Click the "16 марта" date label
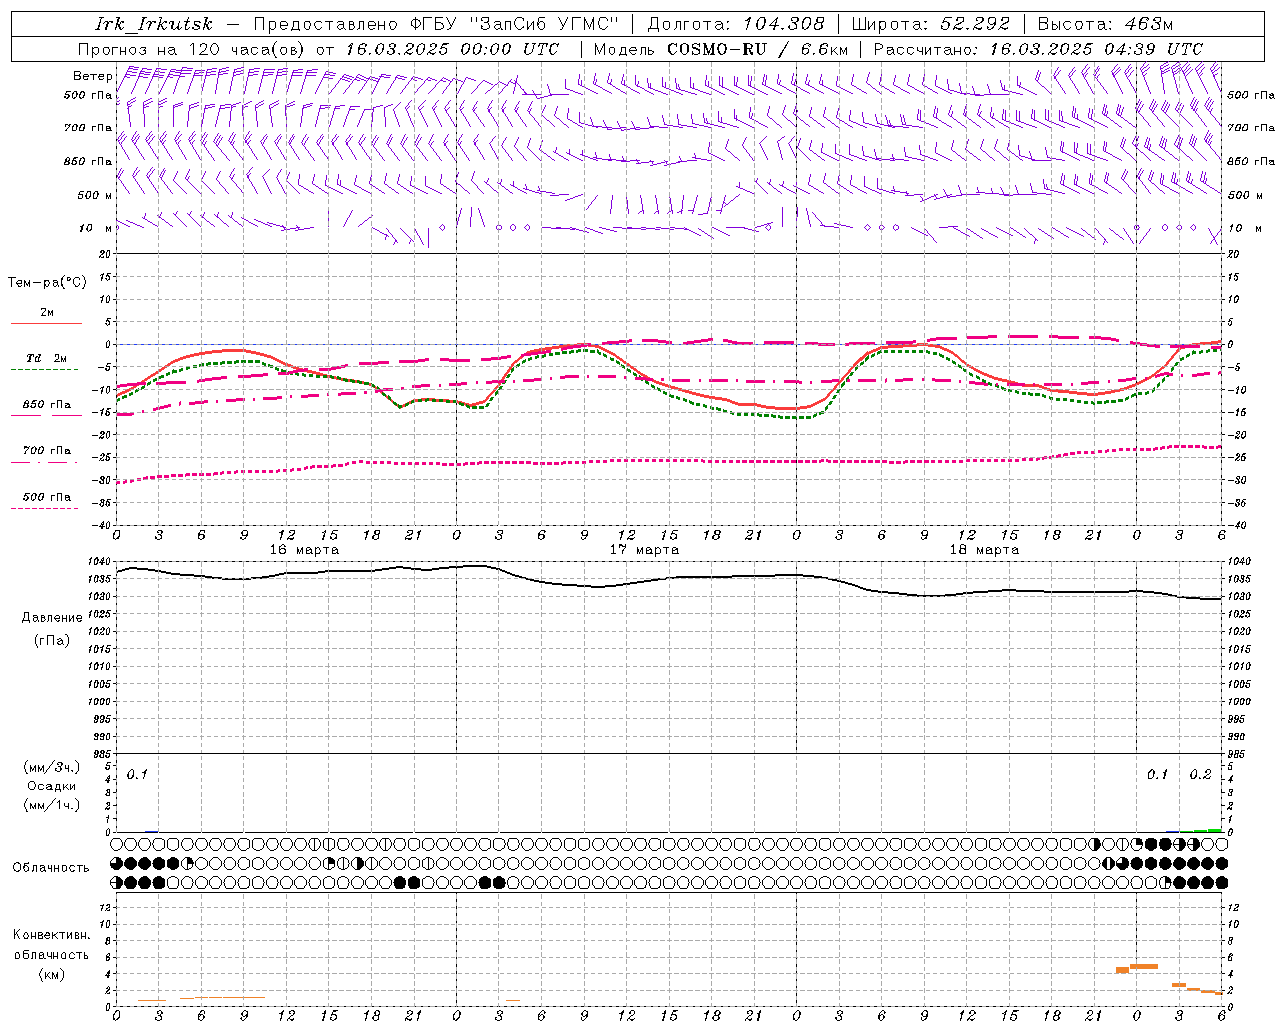 [x=304, y=550]
